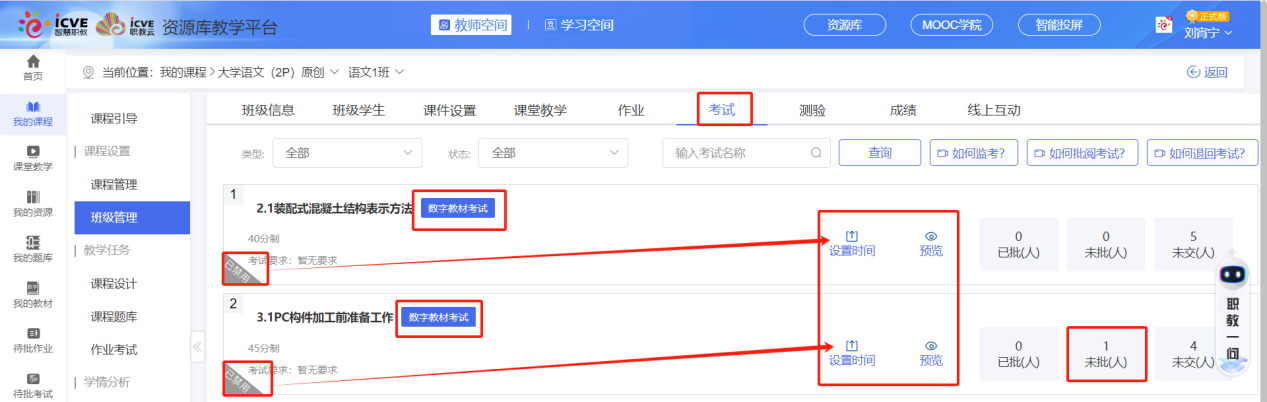
Task: Expand the 大学语文（2P）原创 course dropdown
Action: tap(279, 72)
